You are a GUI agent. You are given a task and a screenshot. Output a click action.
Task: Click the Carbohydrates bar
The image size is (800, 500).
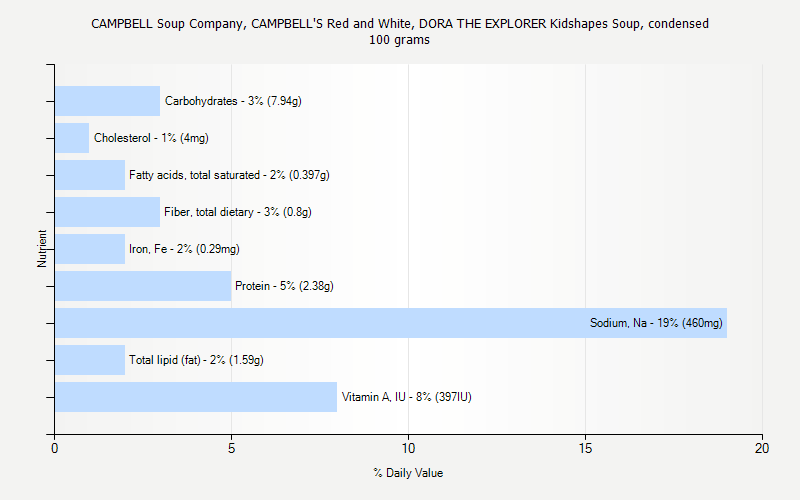[x=107, y=101]
